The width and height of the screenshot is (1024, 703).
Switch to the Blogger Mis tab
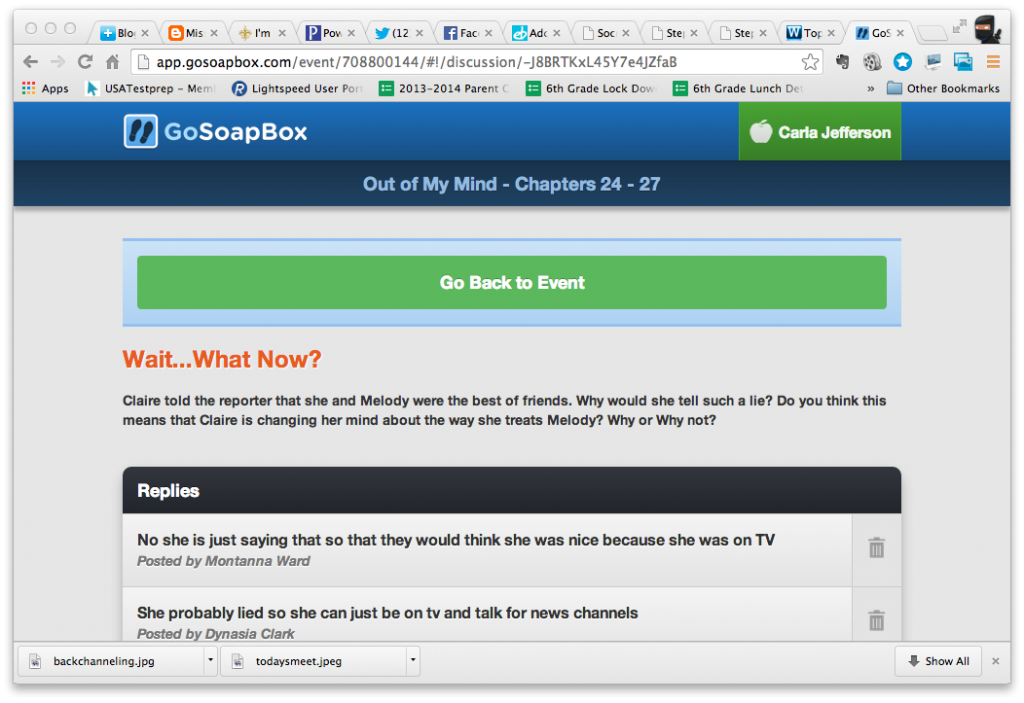[x=192, y=33]
